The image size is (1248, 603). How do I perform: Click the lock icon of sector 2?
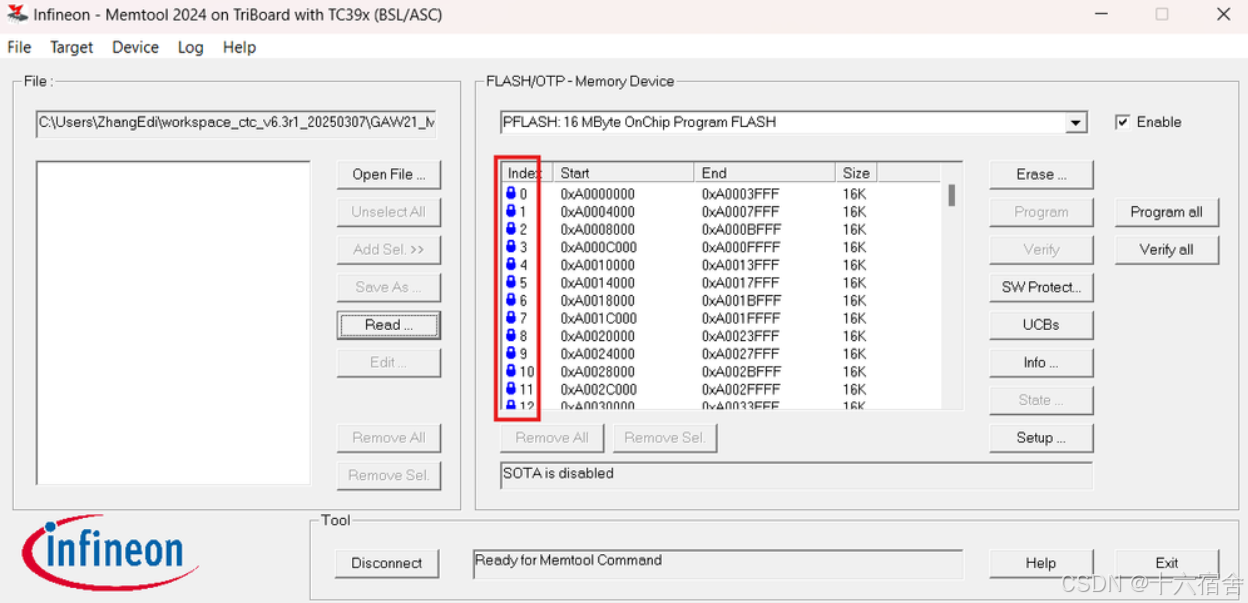[x=511, y=229]
